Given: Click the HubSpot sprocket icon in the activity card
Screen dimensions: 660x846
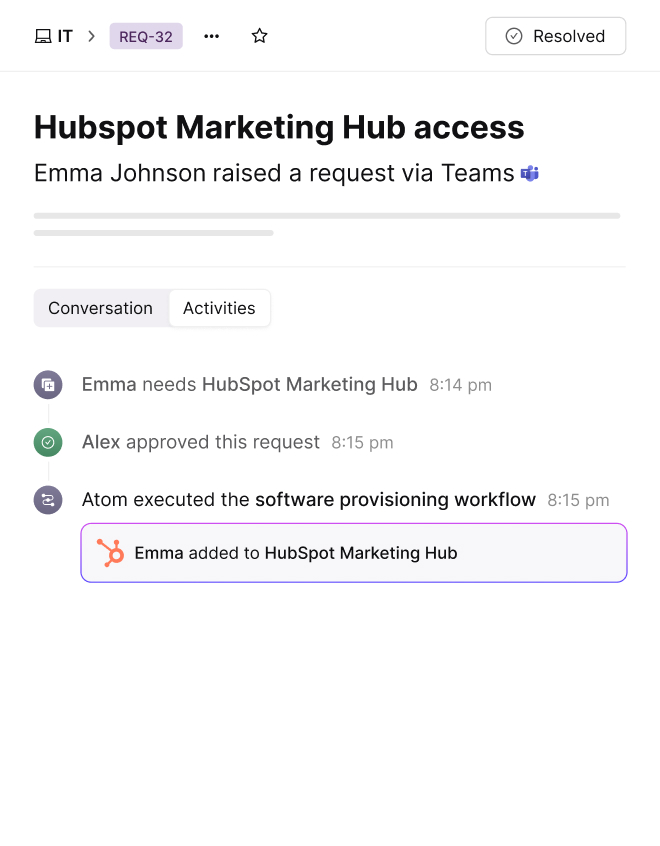Looking at the screenshot, I should pos(110,552).
